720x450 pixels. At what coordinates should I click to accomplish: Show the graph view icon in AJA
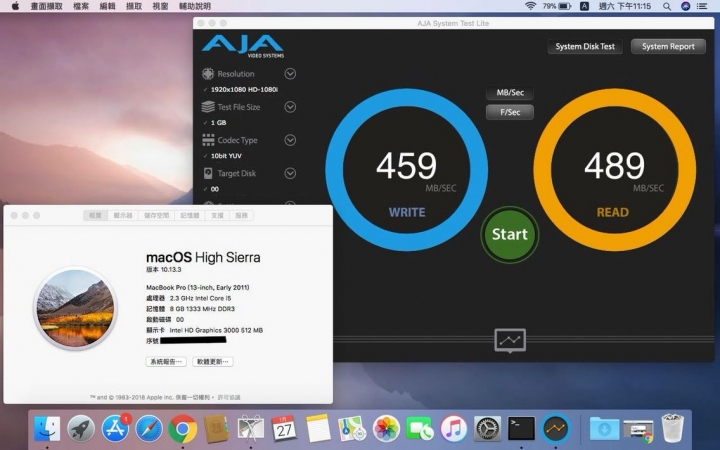coord(510,341)
